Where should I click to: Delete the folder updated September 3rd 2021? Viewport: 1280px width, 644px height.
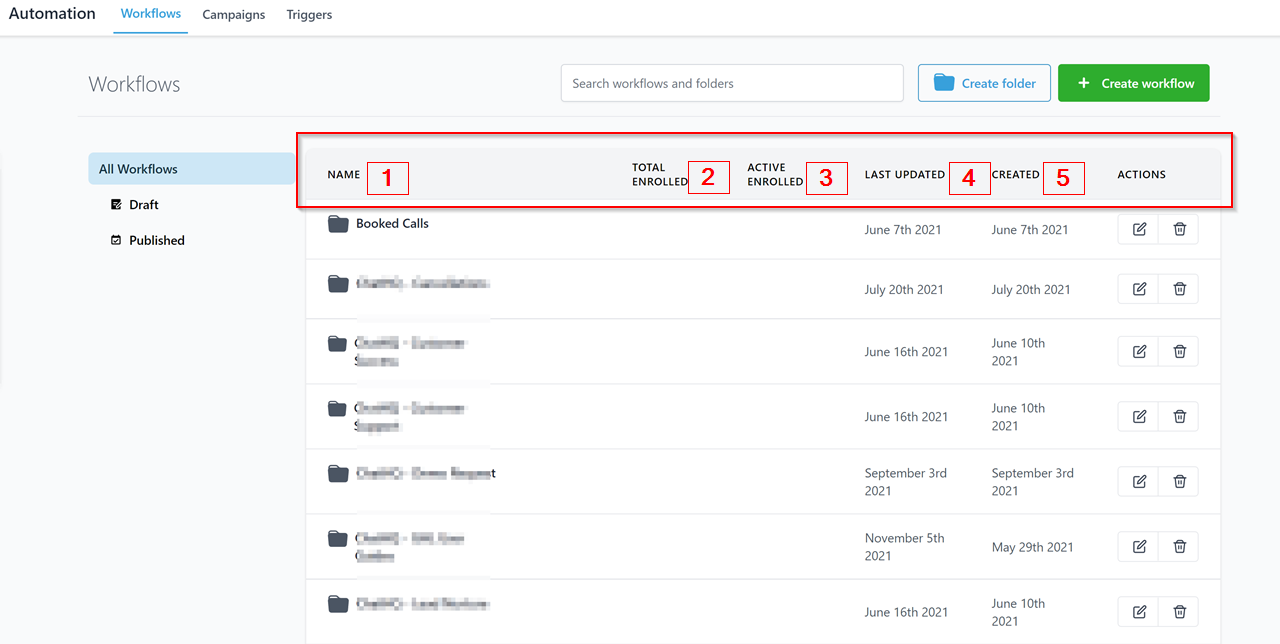tap(1179, 481)
